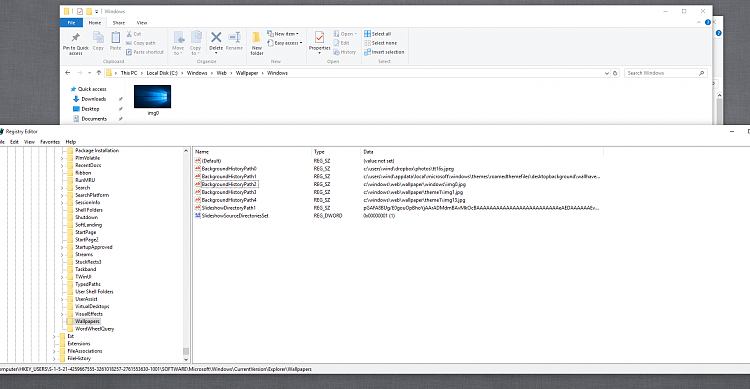The image size is (750, 389).
Task: Click Invert selection in Explorer ribbon
Action: pyautogui.click(x=384, y=52)
